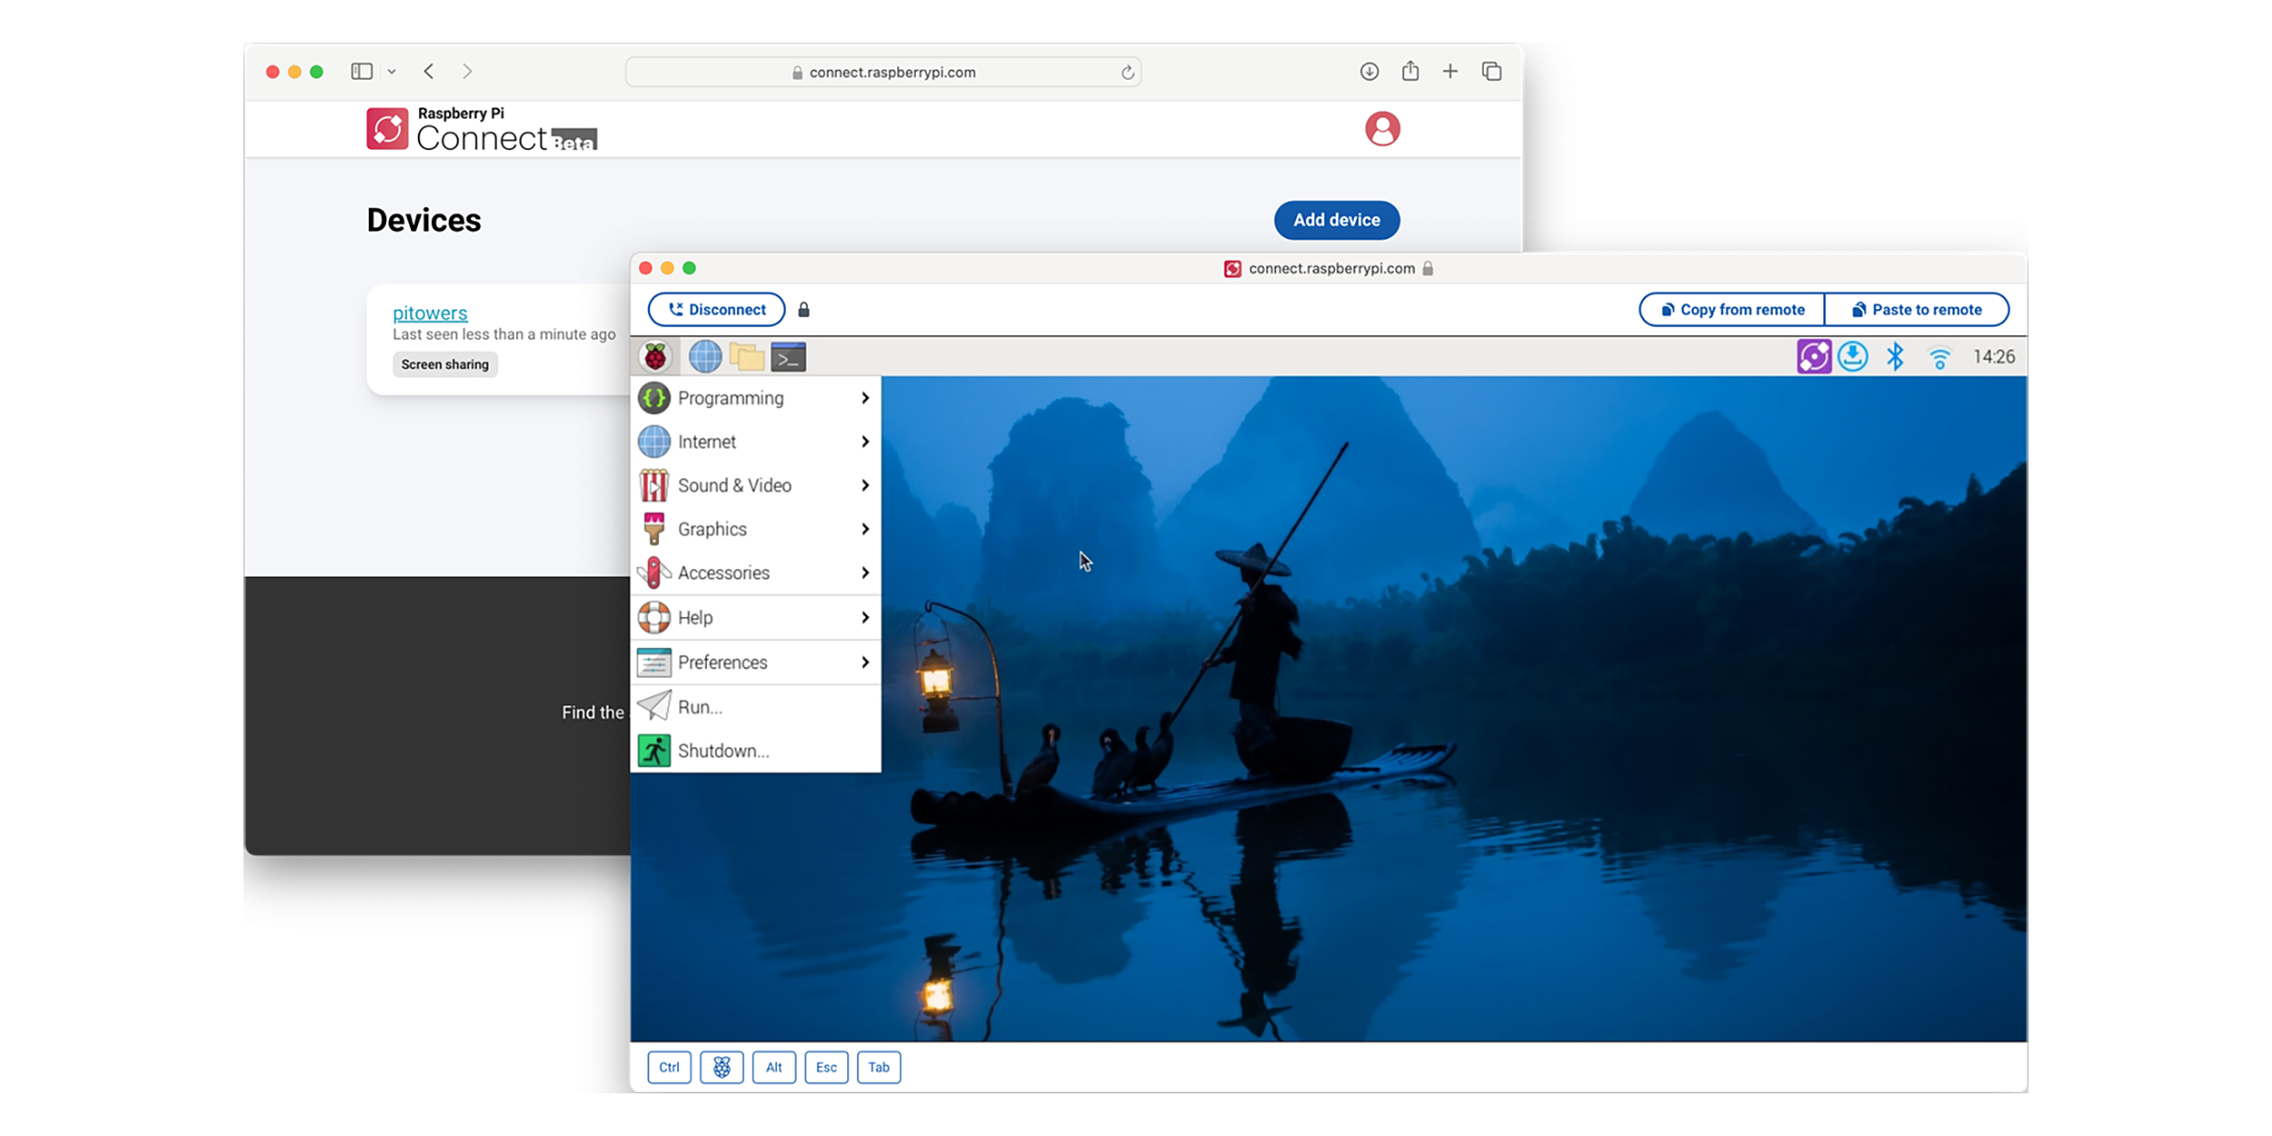
Task: Open the Preferences menu entry
Action: pos(756,662)
